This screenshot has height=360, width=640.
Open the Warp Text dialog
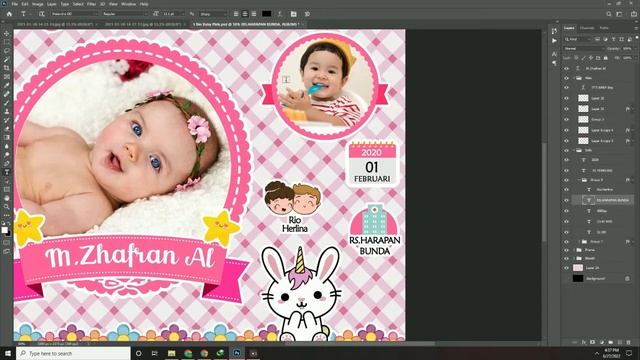(280, 14)
